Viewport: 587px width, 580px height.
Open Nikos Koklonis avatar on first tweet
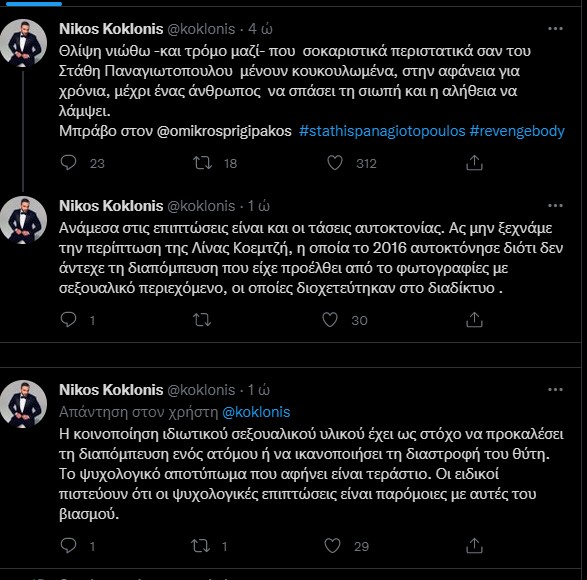point(23,43)
